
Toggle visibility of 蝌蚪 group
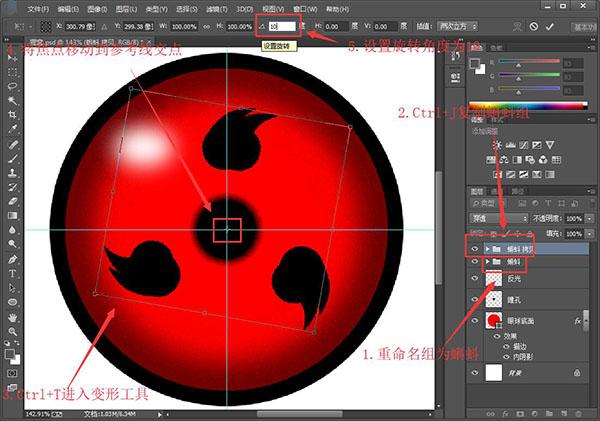click(x=475, y=261)
